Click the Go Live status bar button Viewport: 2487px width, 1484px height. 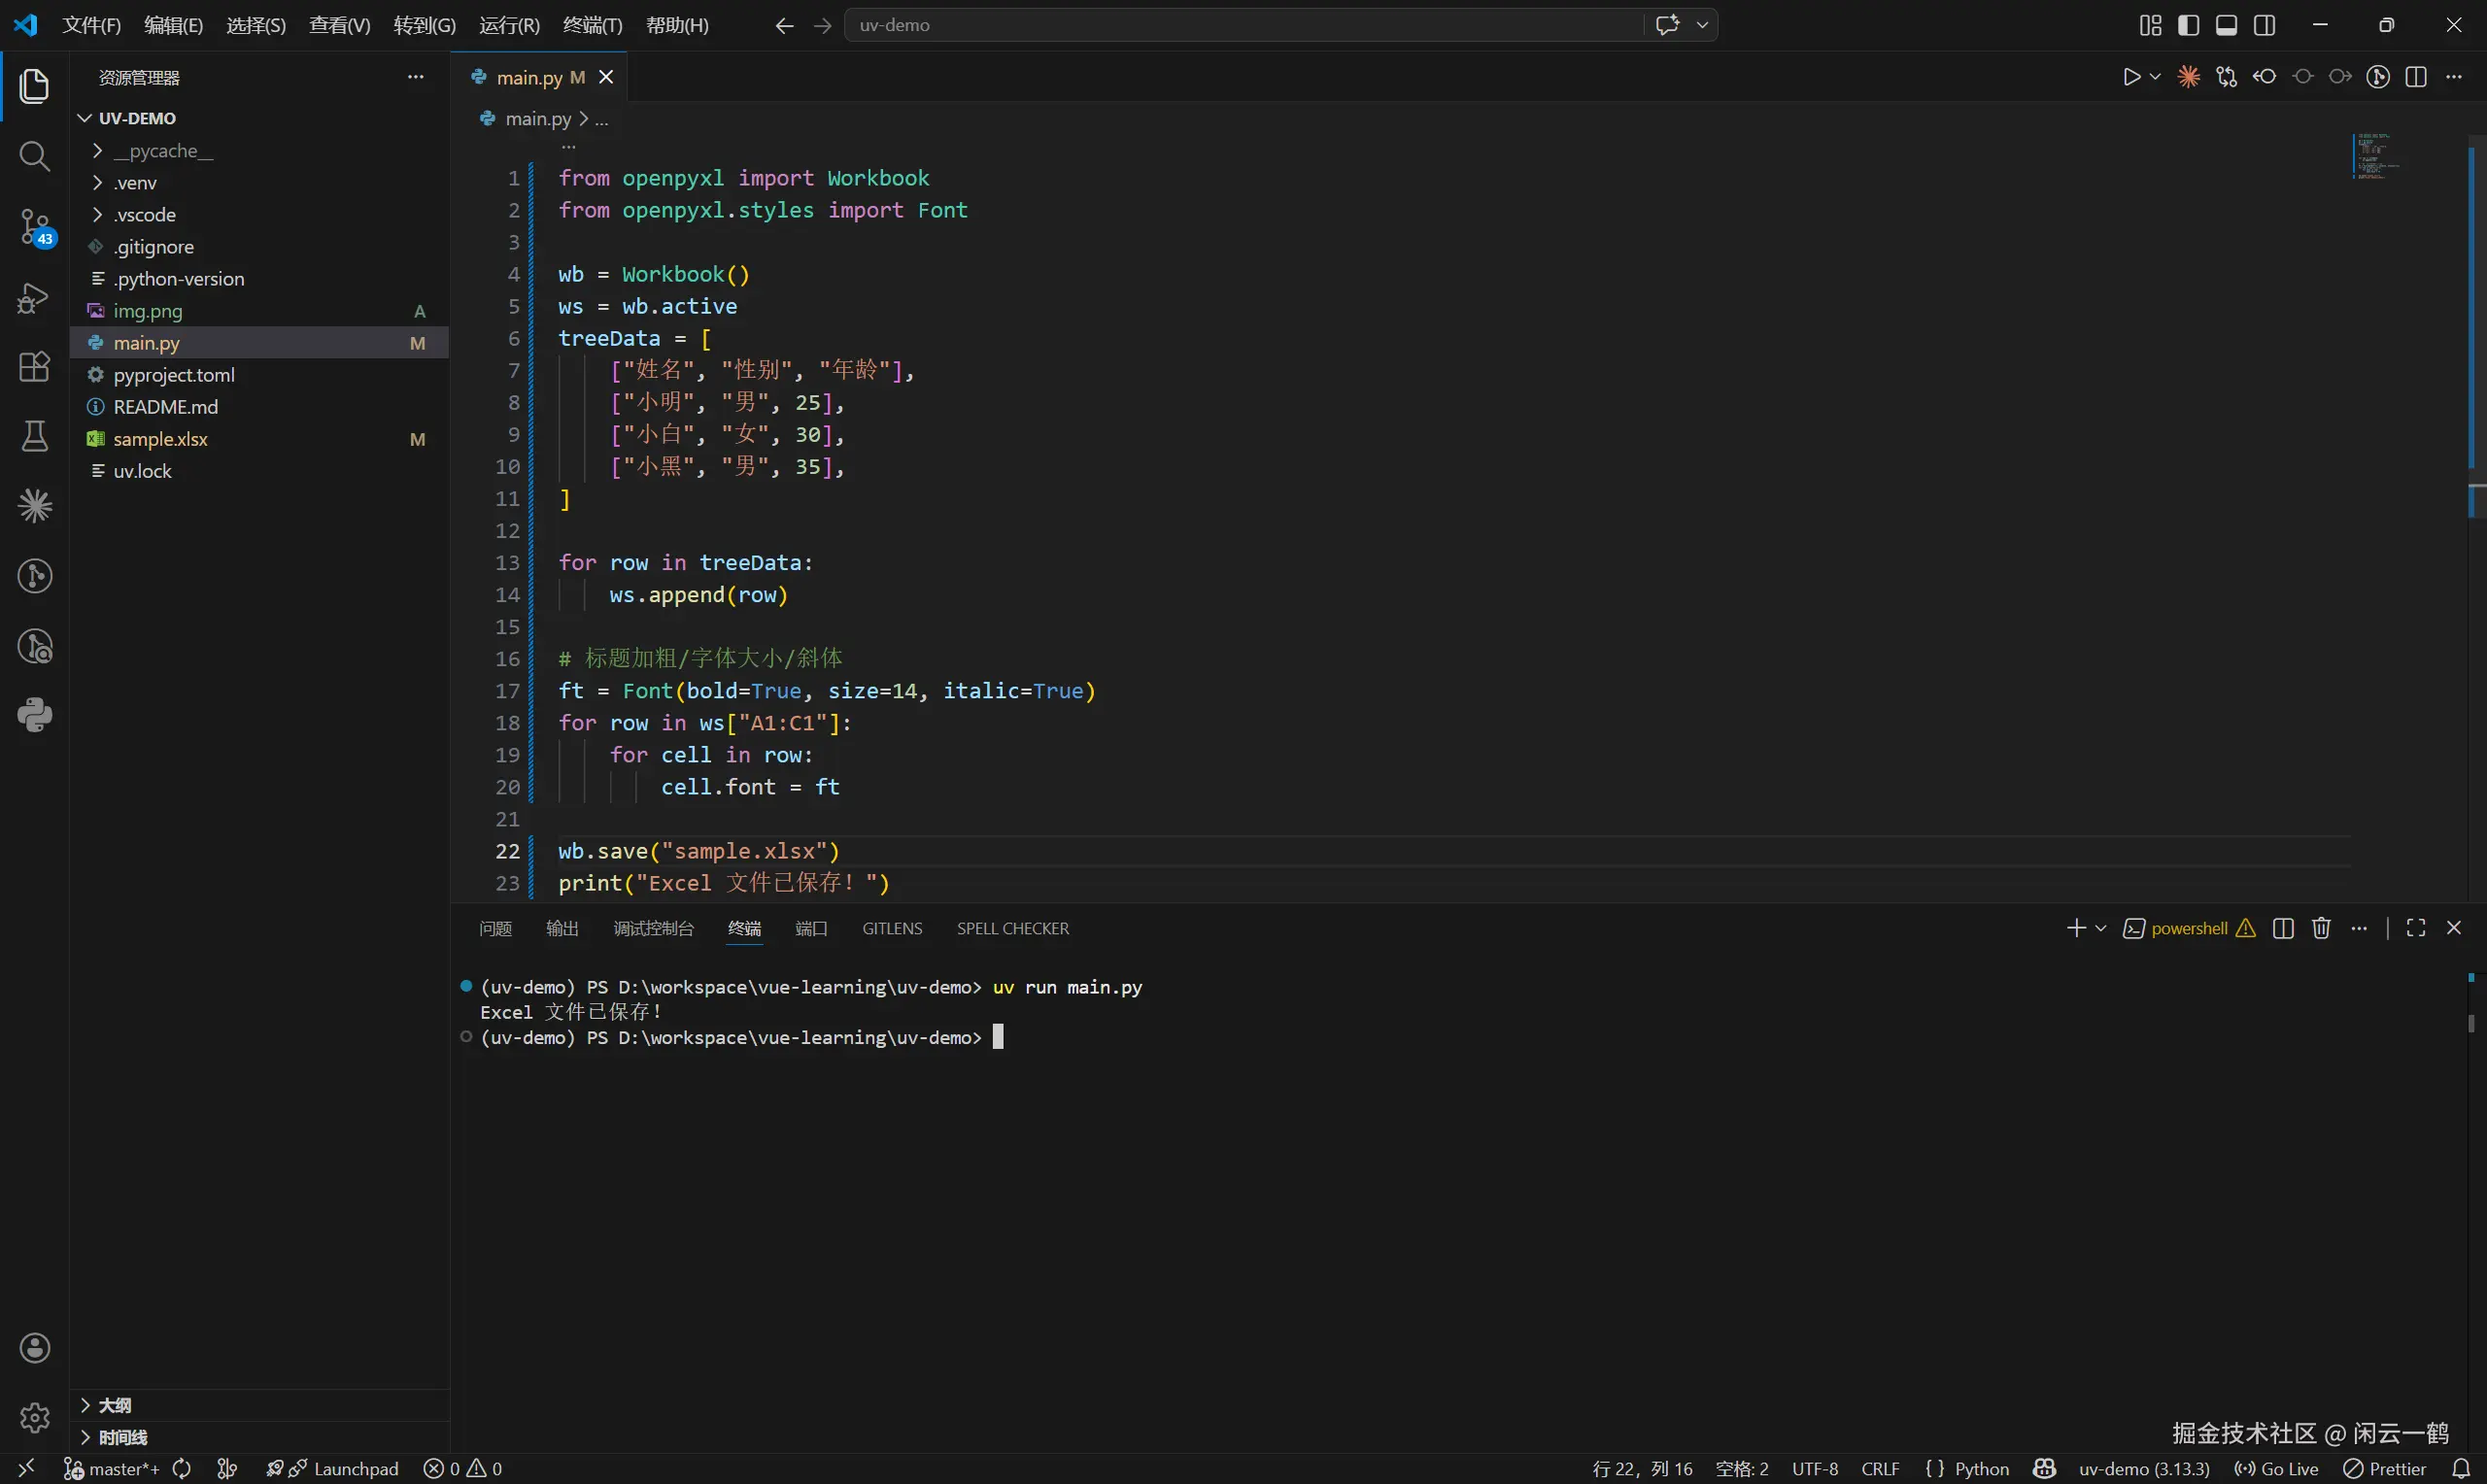pos(2277,1468)
